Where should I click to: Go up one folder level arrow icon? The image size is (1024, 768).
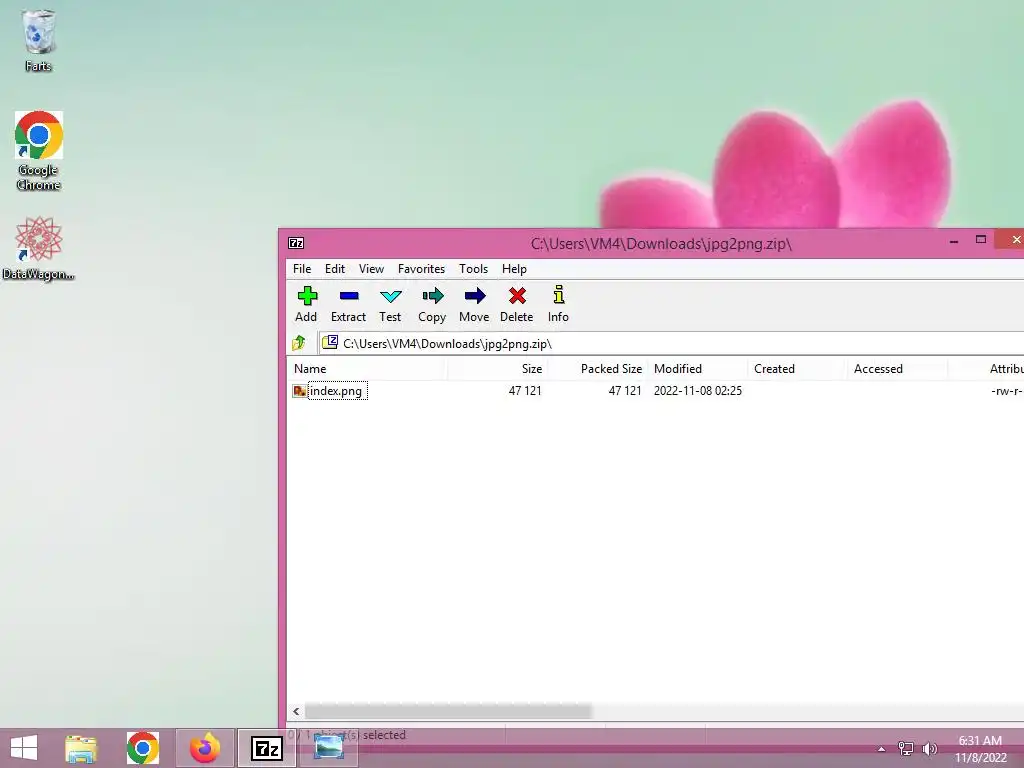(x=299, y=343)
